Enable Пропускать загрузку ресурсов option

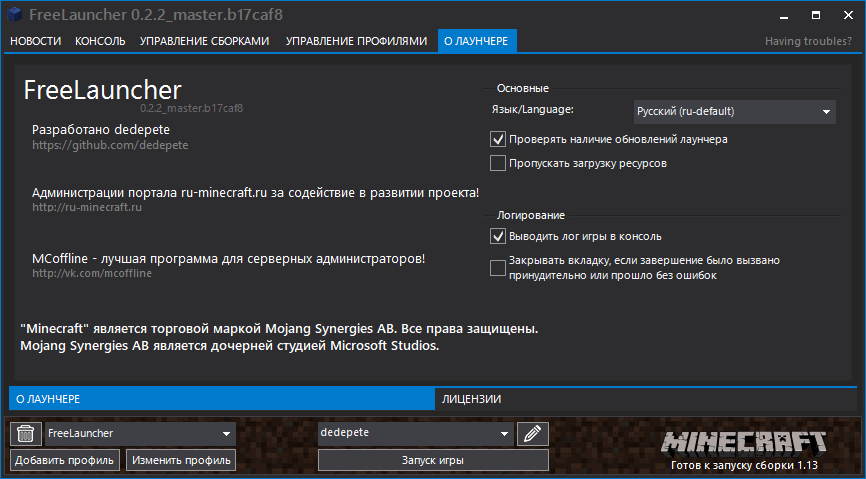[498, 162]
